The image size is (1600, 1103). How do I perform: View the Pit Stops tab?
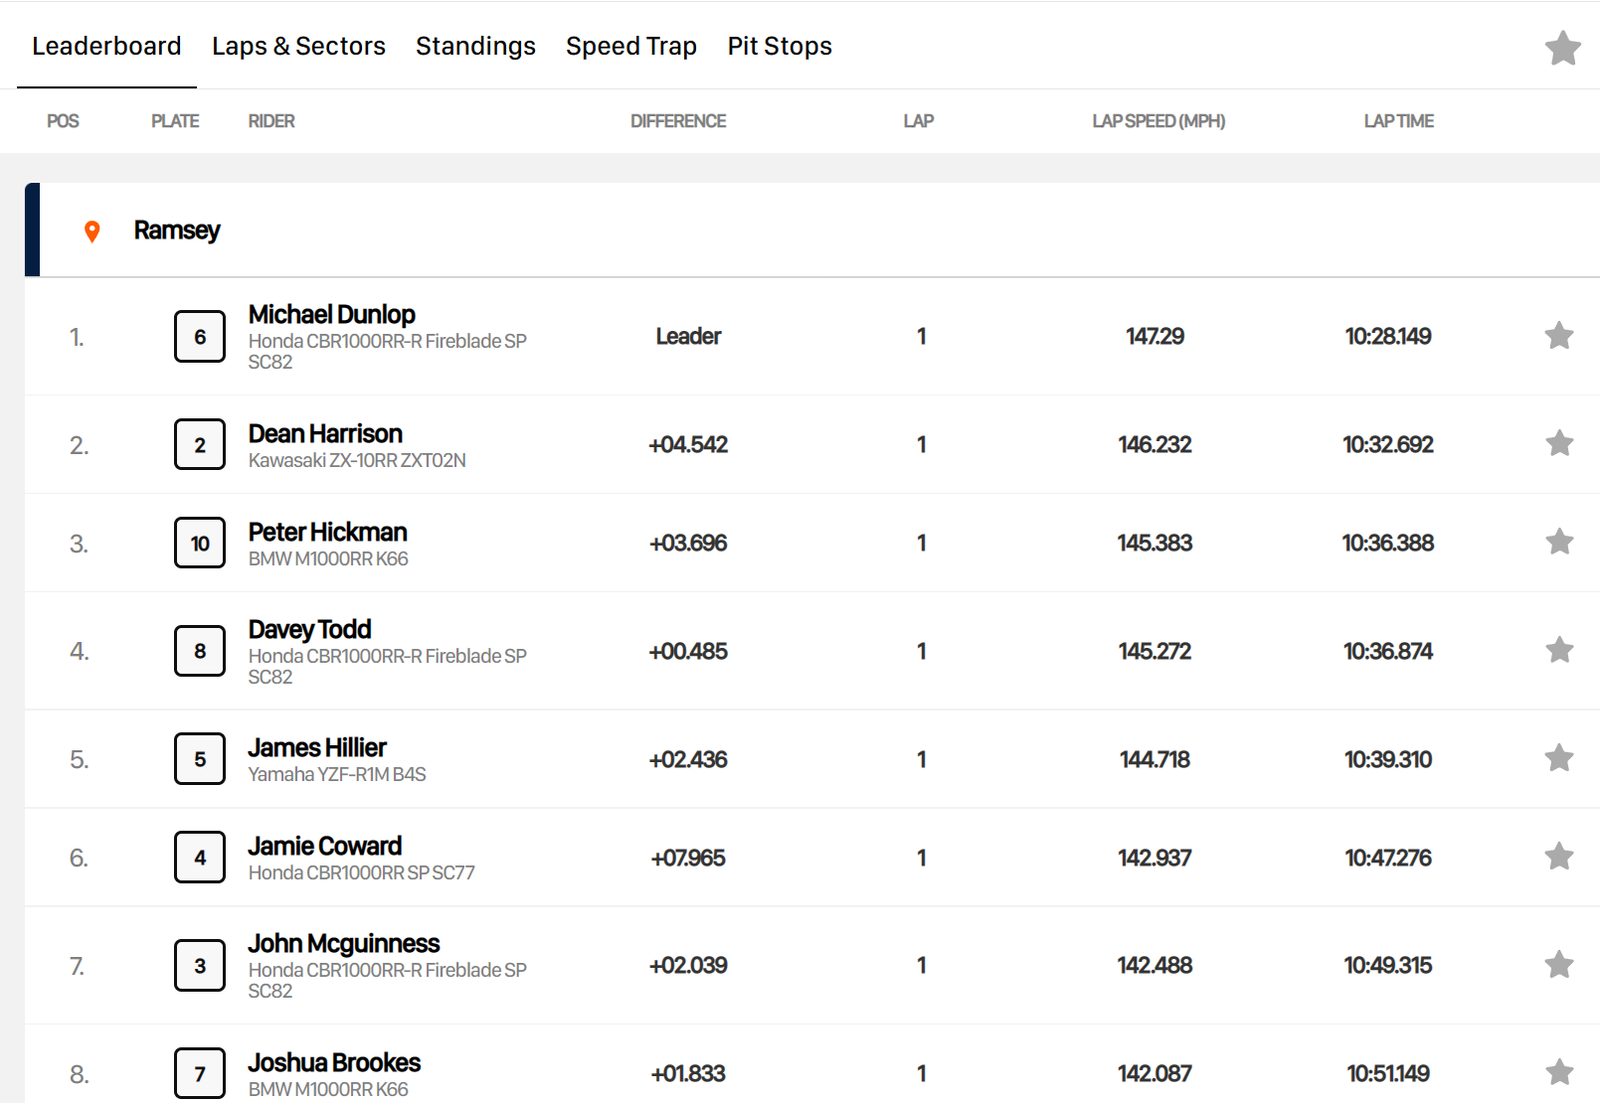pos(779,46)
